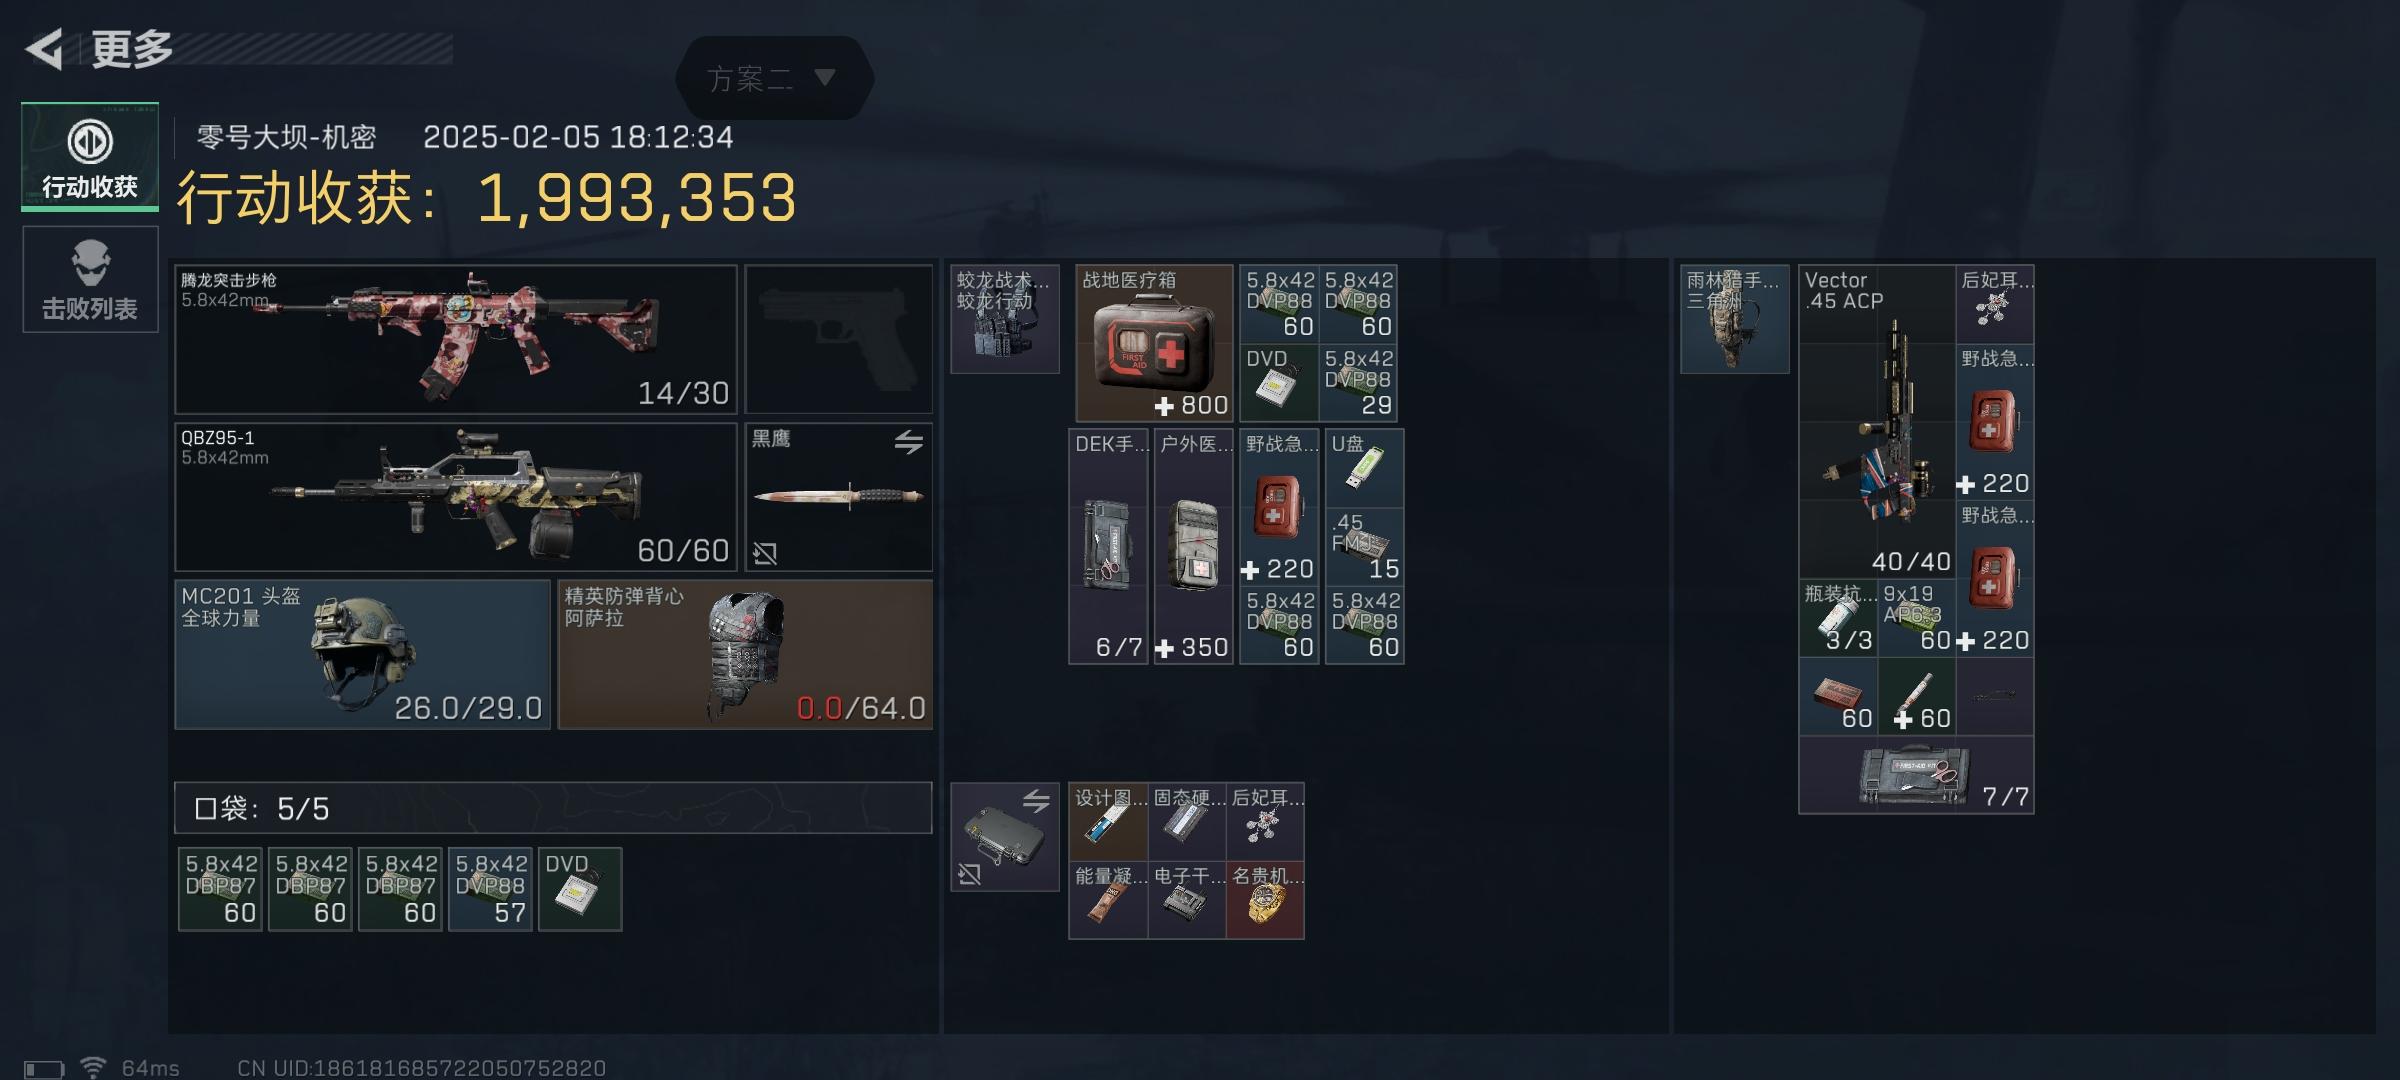Click the safe box swap arrows icon
Viewport: 2400px width, 1080px height.
[x=1036, y=800]
